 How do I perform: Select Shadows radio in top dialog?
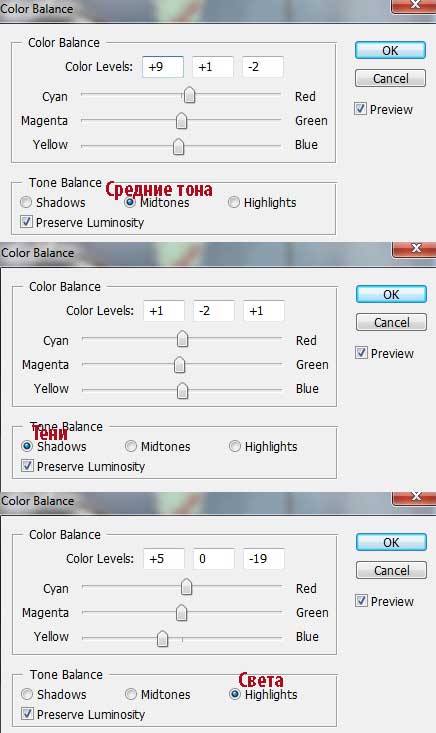click(x=26, y=202)
